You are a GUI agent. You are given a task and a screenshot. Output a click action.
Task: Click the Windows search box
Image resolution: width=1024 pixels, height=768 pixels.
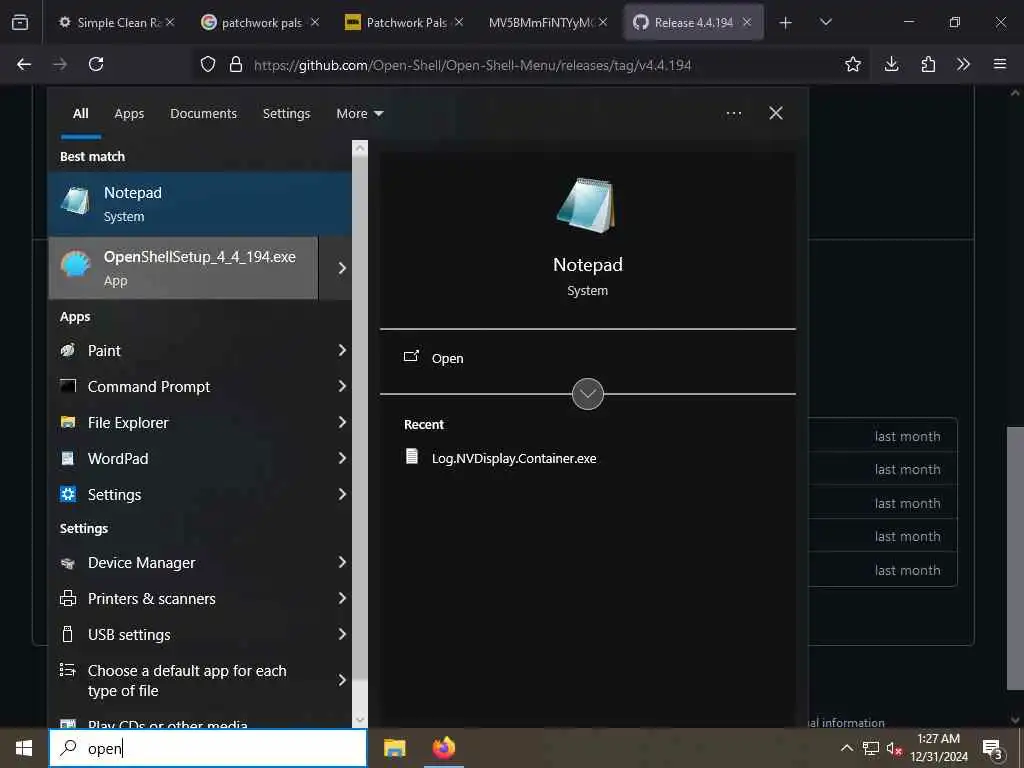pos(208,748)
